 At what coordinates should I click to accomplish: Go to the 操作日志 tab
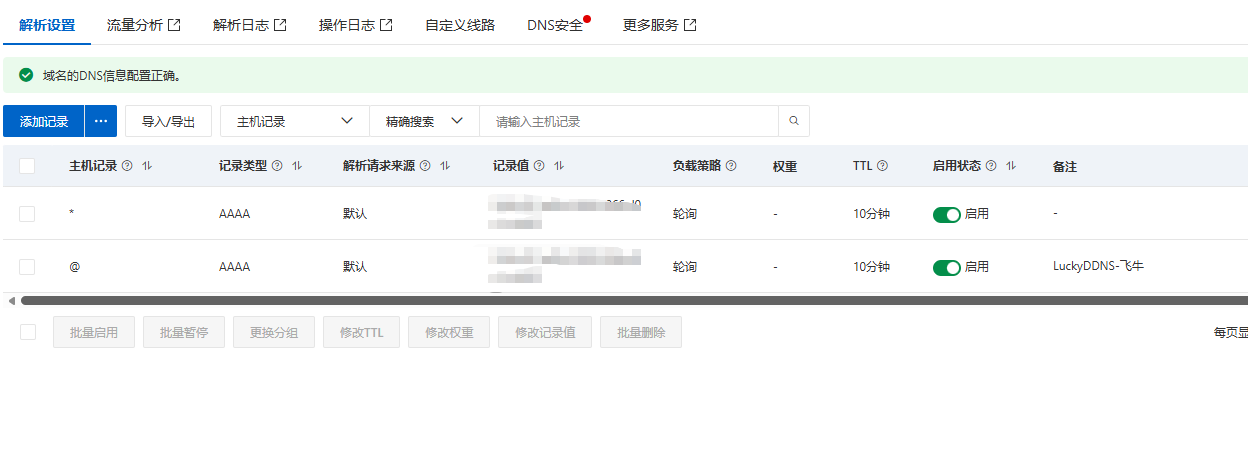point(355,25)
